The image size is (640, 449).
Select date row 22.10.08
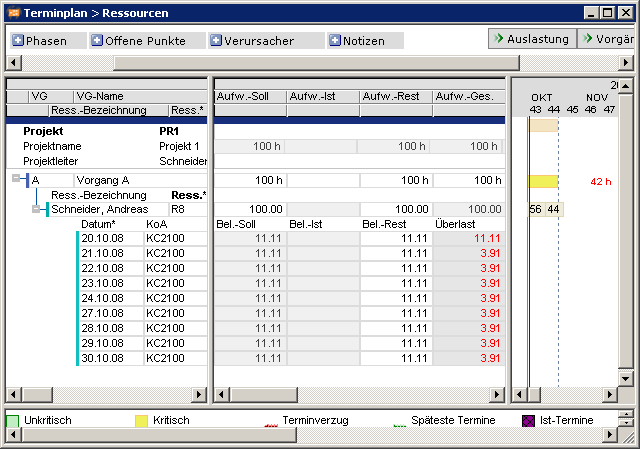(111, 268)
